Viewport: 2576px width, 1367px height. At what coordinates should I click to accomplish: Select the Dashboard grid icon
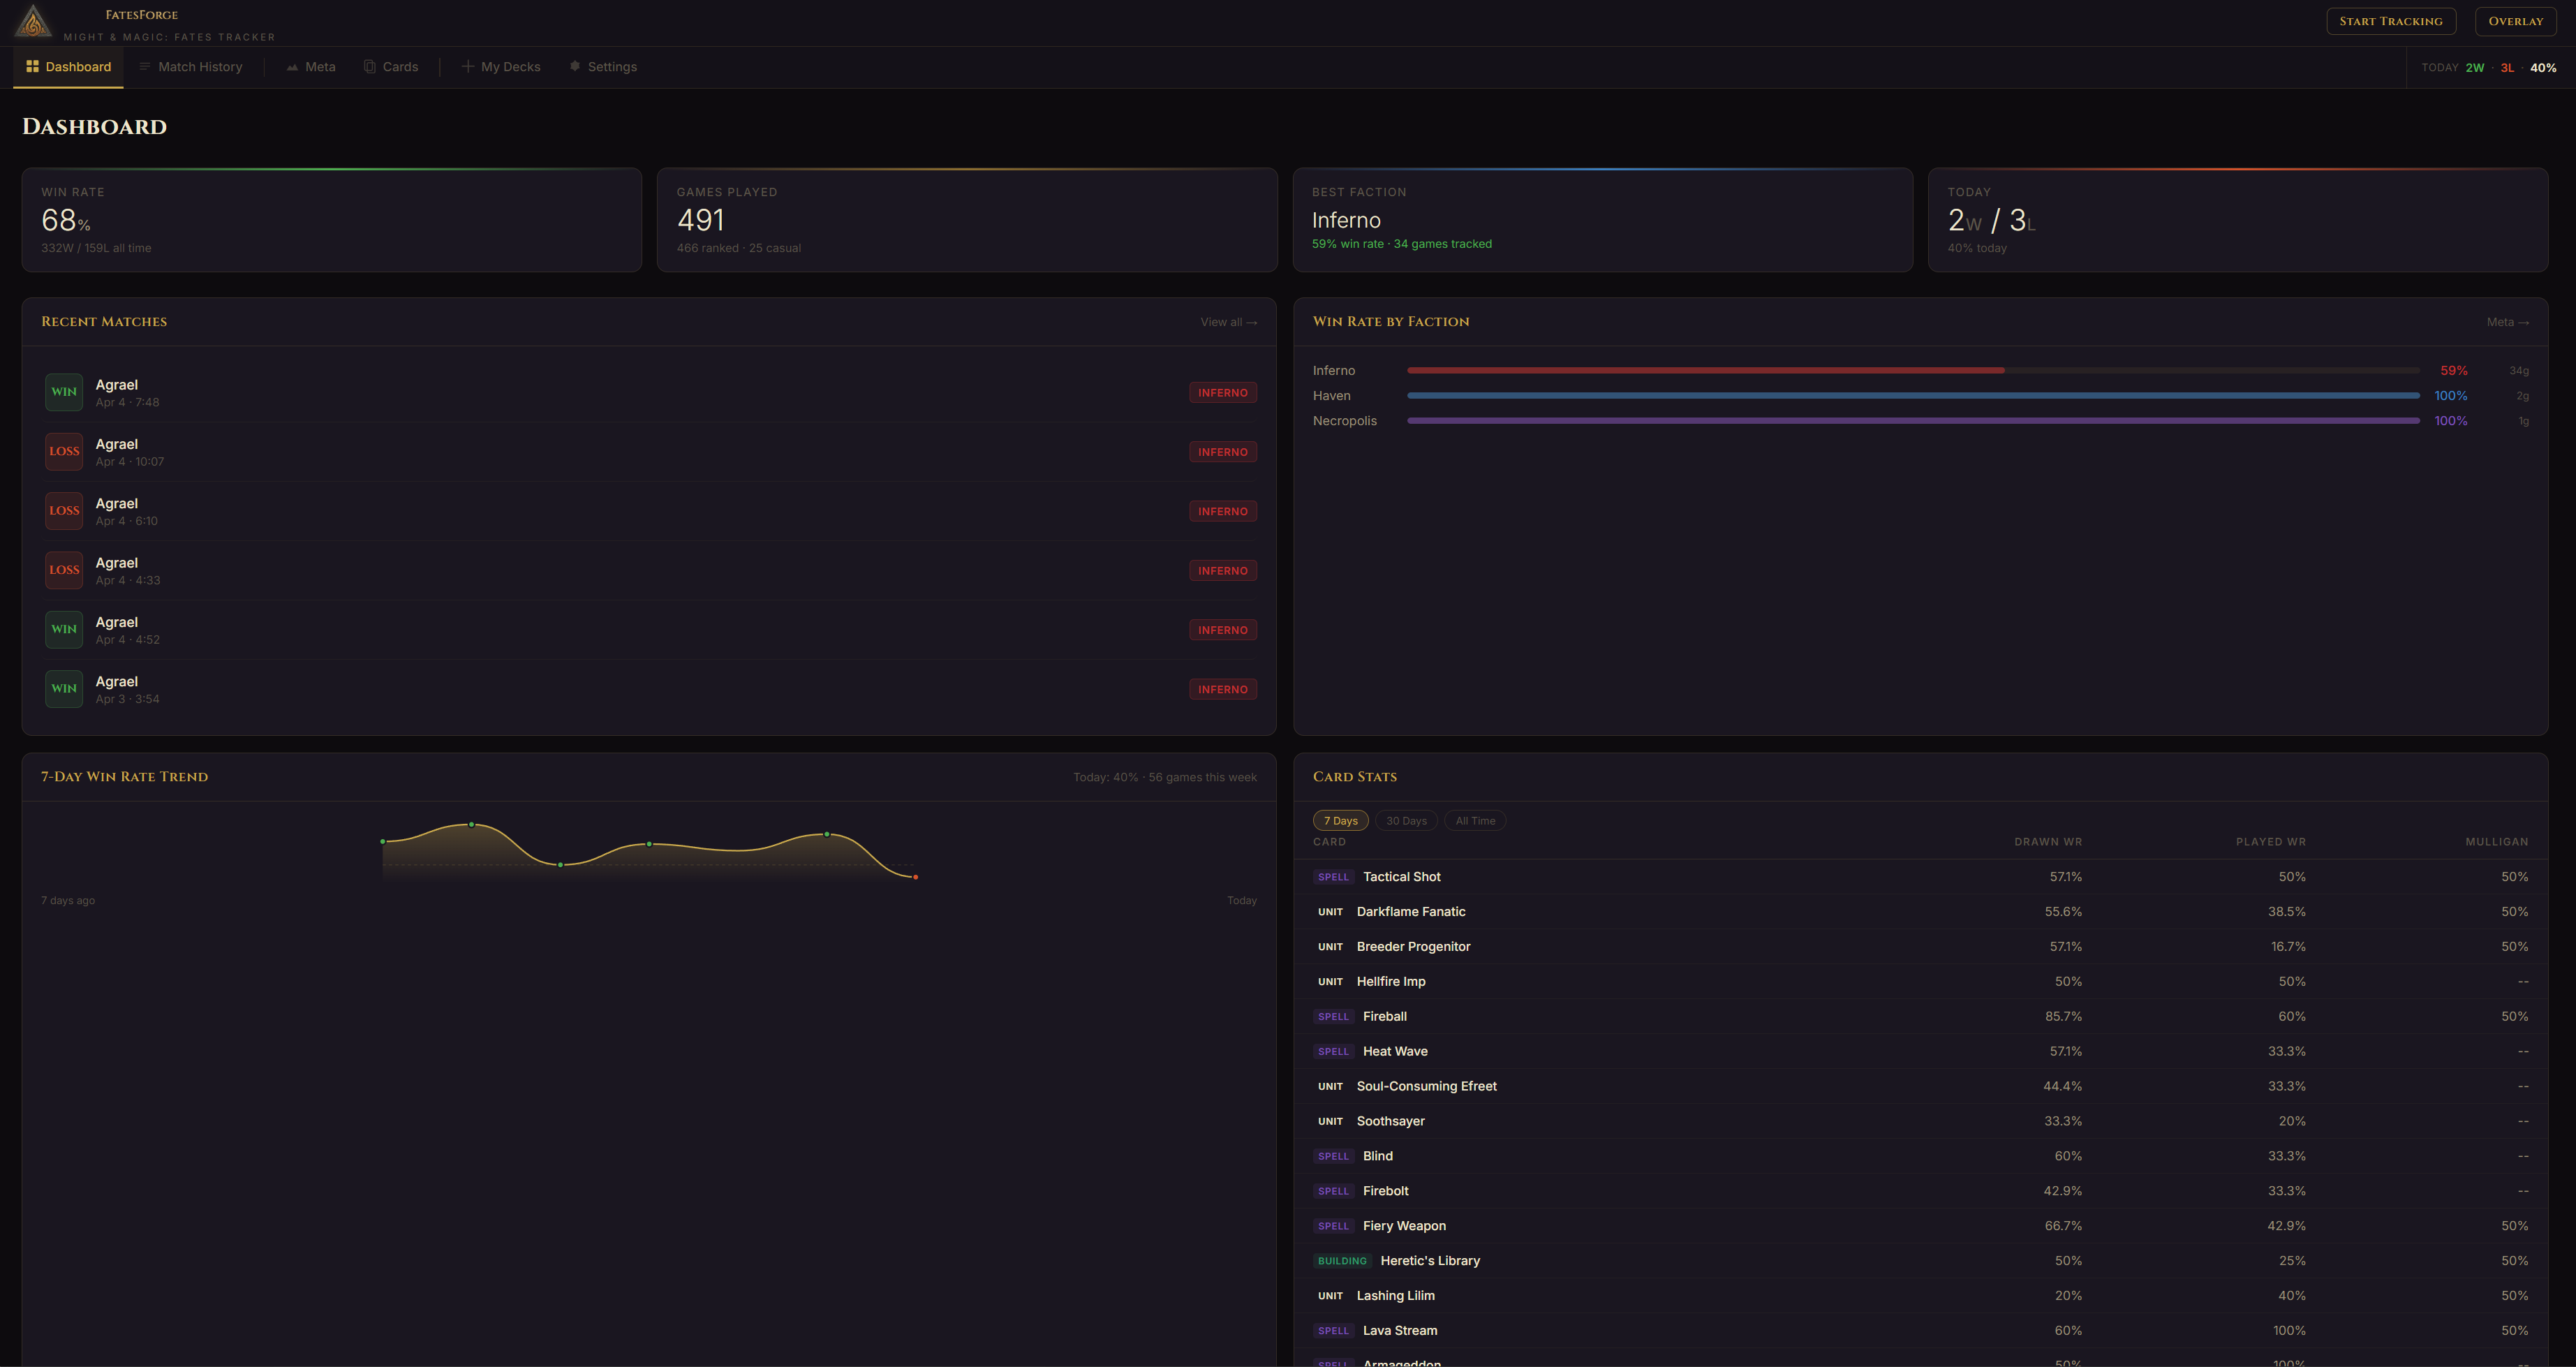tap(33, 66)
